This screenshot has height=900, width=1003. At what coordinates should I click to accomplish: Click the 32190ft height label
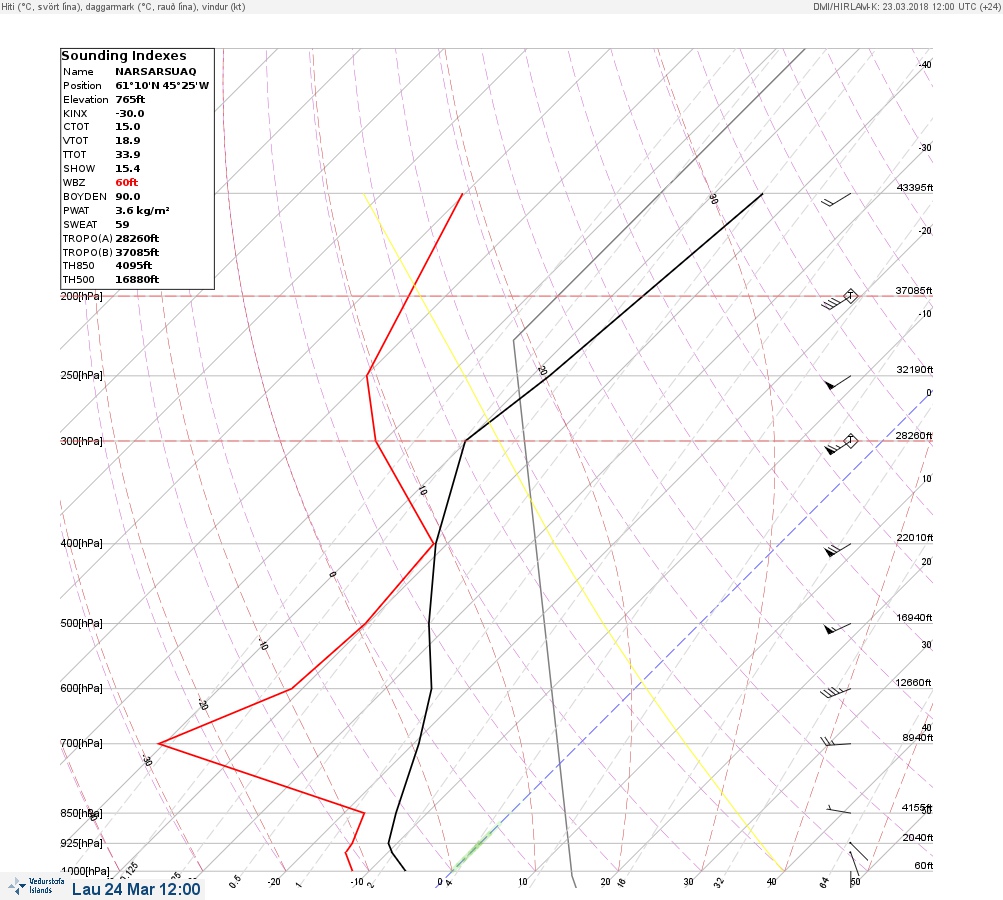click(915, 370)
